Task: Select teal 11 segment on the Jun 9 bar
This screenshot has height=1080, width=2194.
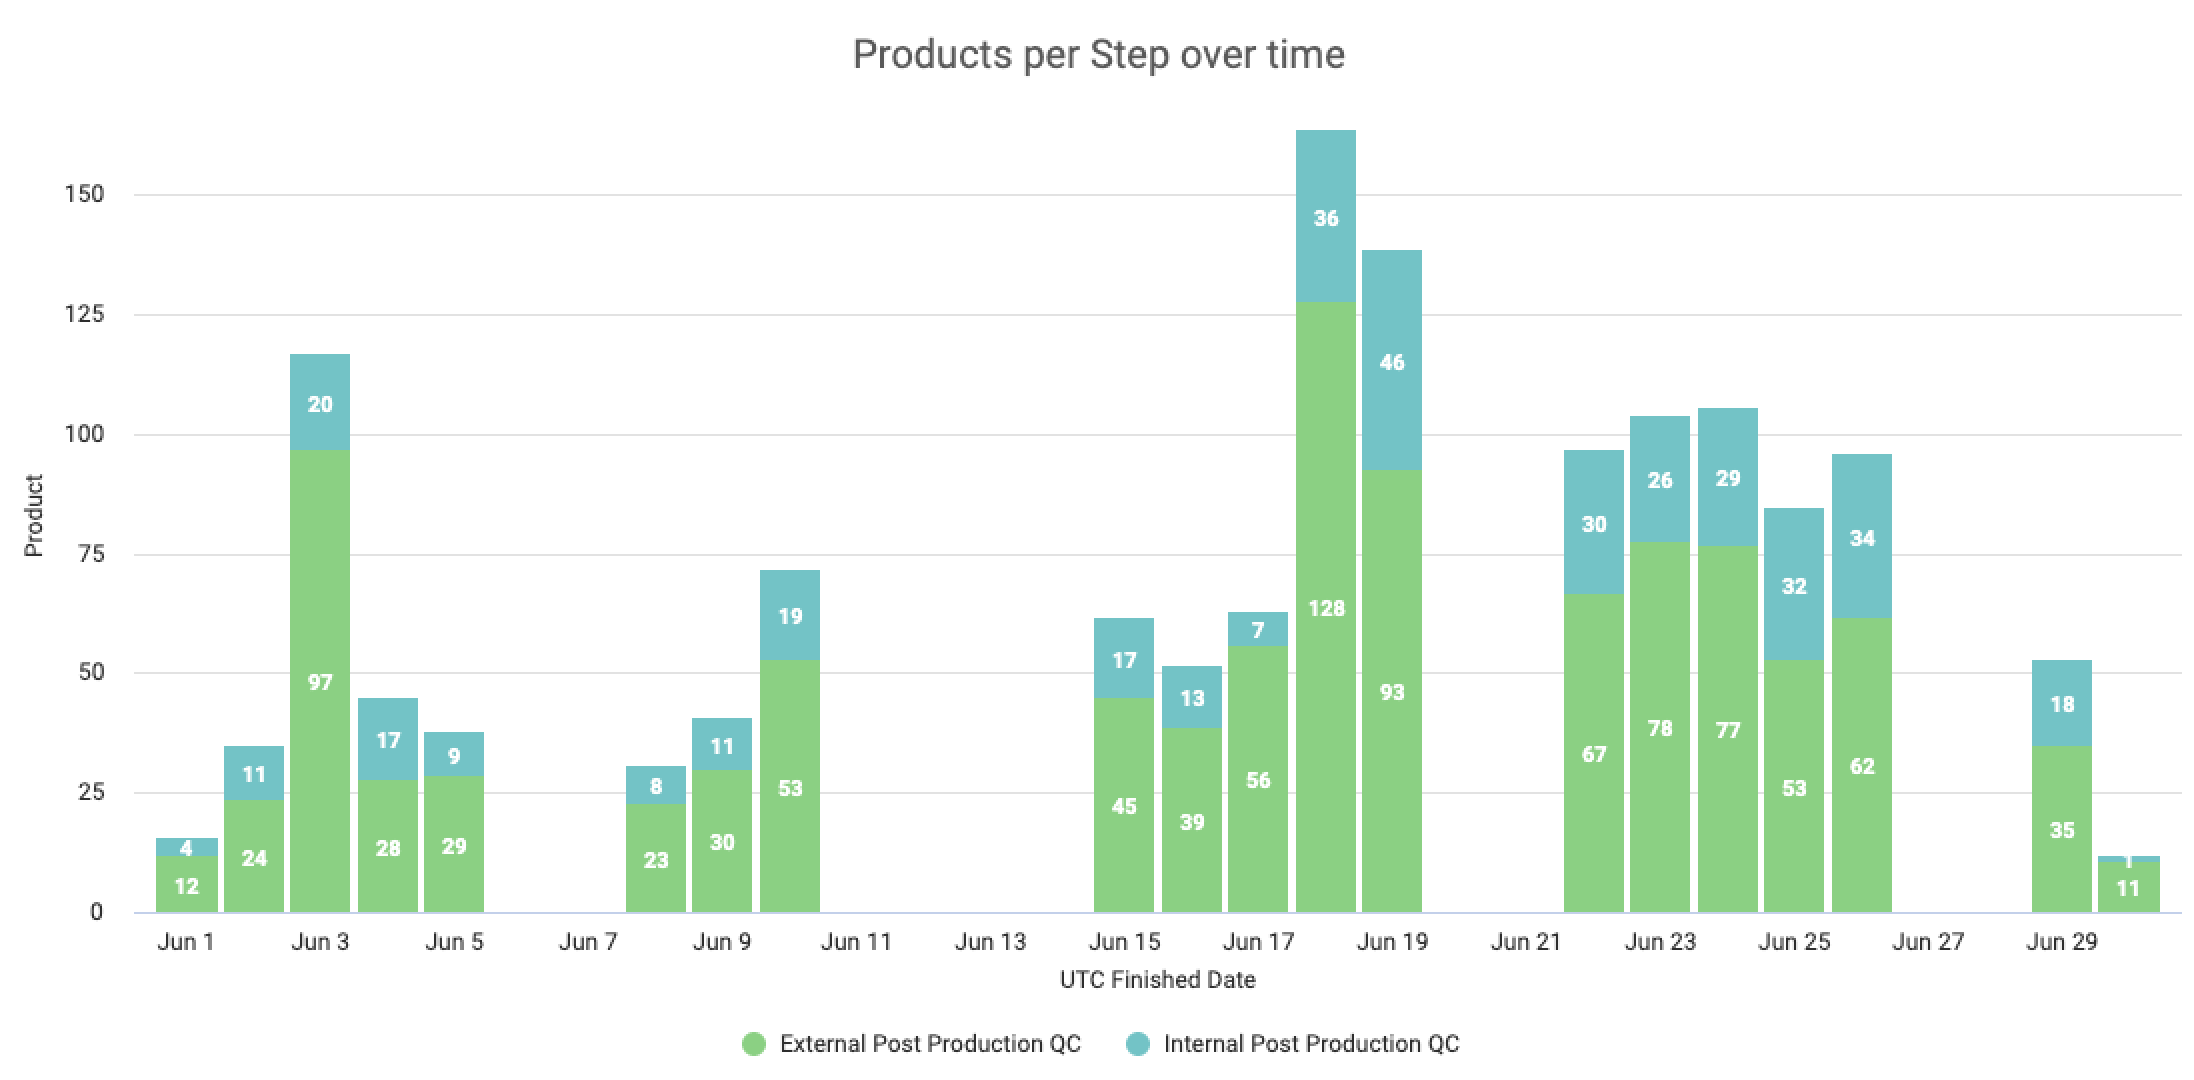Action: (722, 744)
